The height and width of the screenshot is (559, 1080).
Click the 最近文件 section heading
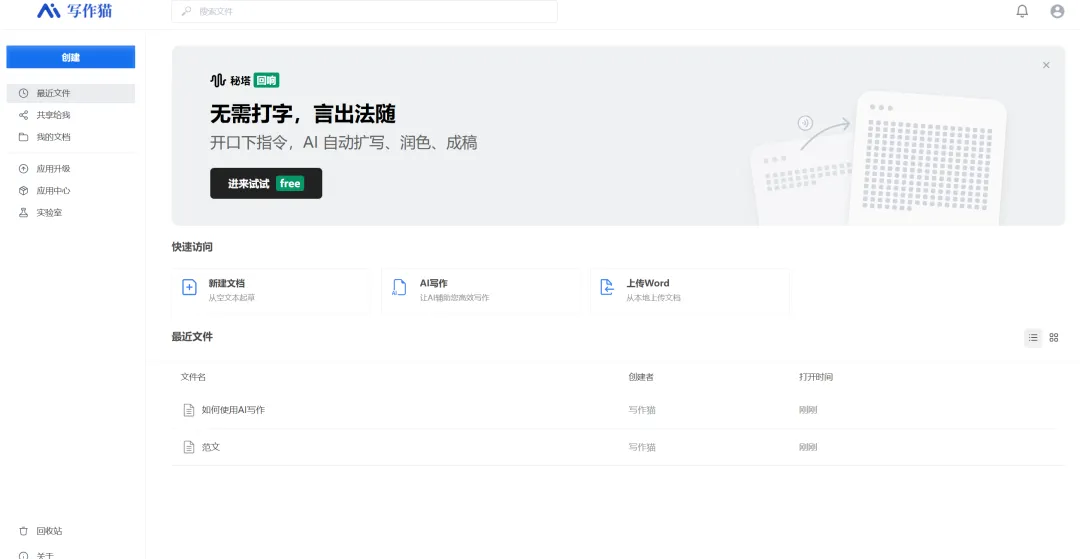tap(192, 337)
